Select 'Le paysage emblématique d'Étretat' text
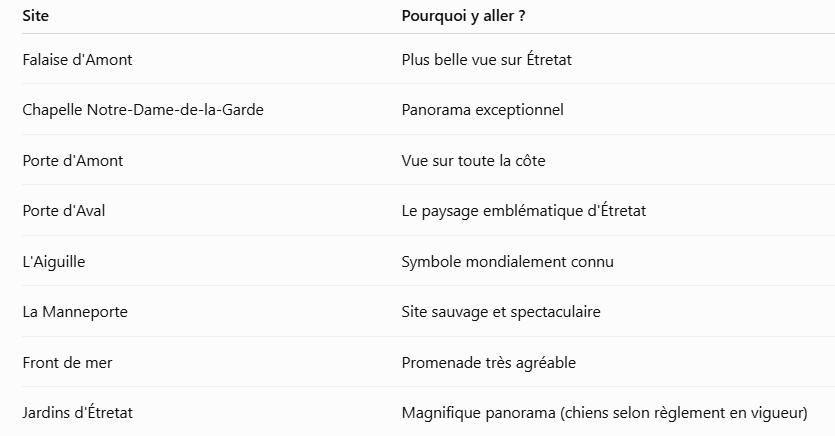Image resolution: width=835 pixels, height=436 pixels. pos(523,211)
